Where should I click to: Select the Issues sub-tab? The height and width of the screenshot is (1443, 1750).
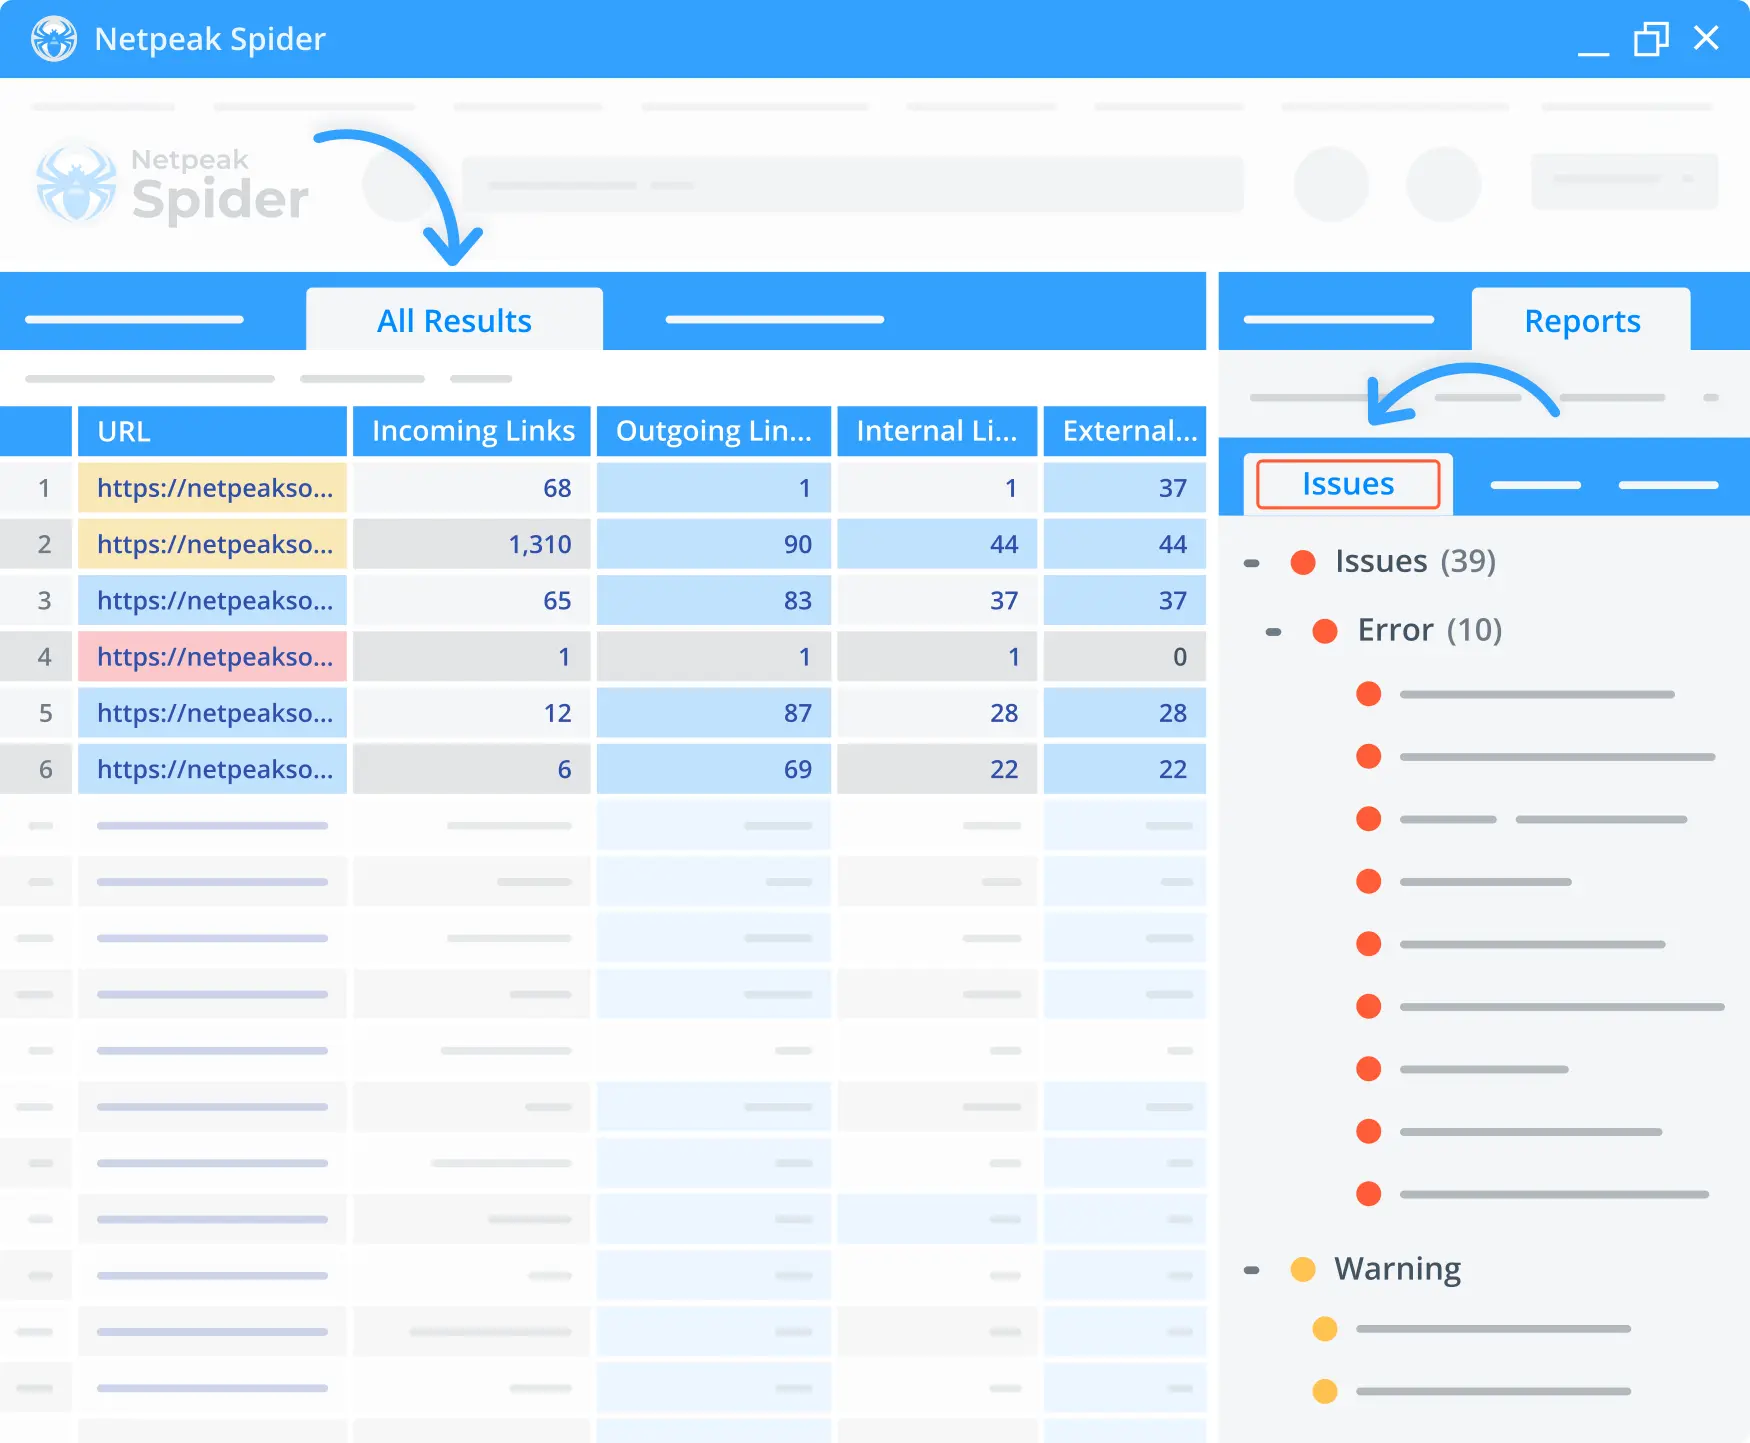pos(1347,484)
